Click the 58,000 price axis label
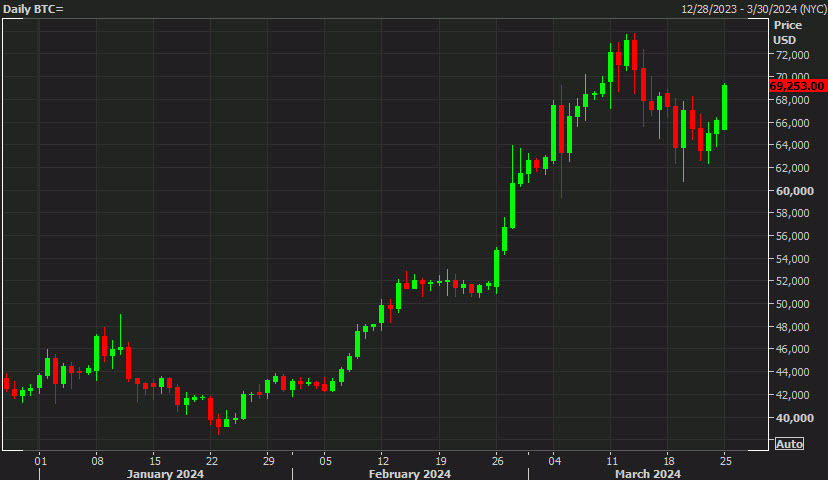 click(792, 213)
